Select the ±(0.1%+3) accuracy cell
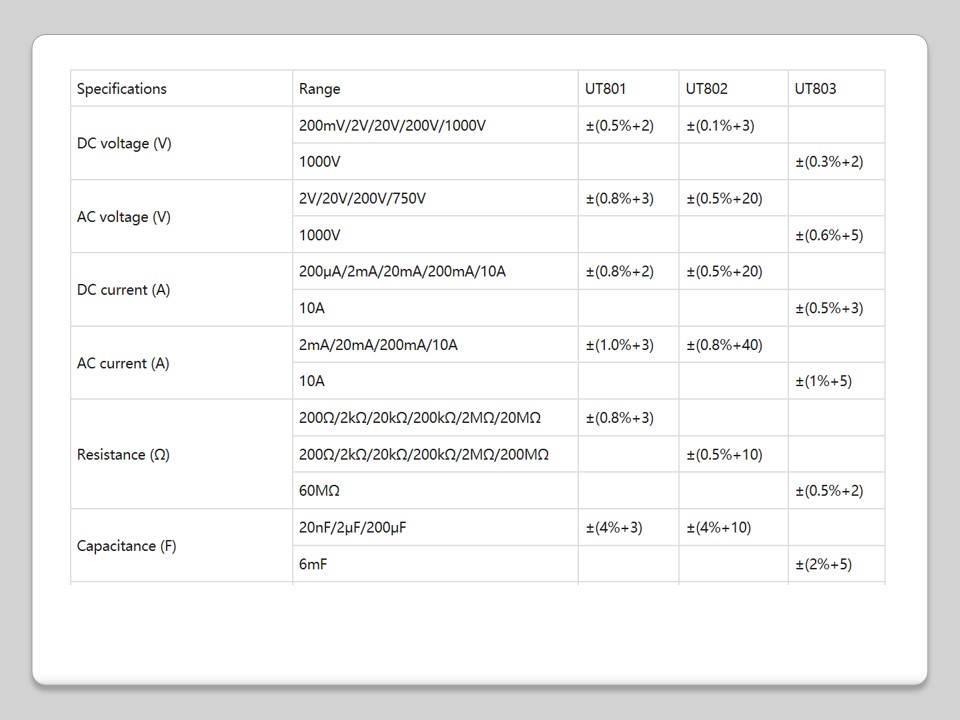960x720 pixels. click(720, 125)
